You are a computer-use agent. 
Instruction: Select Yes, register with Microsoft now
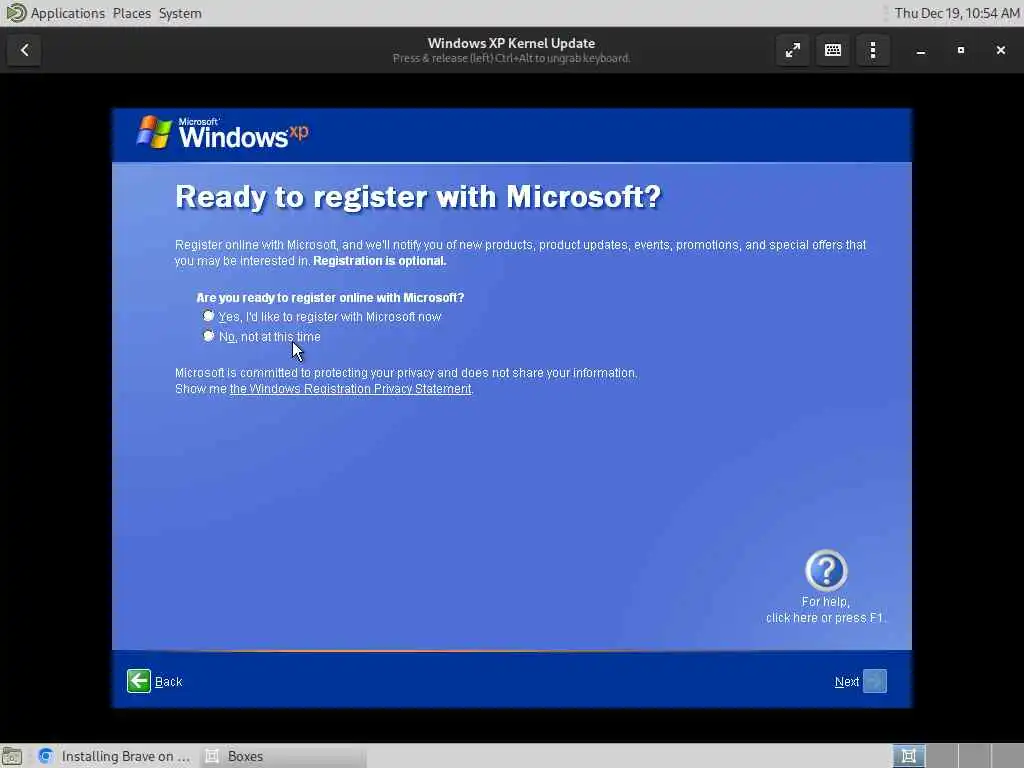(208, 316)
